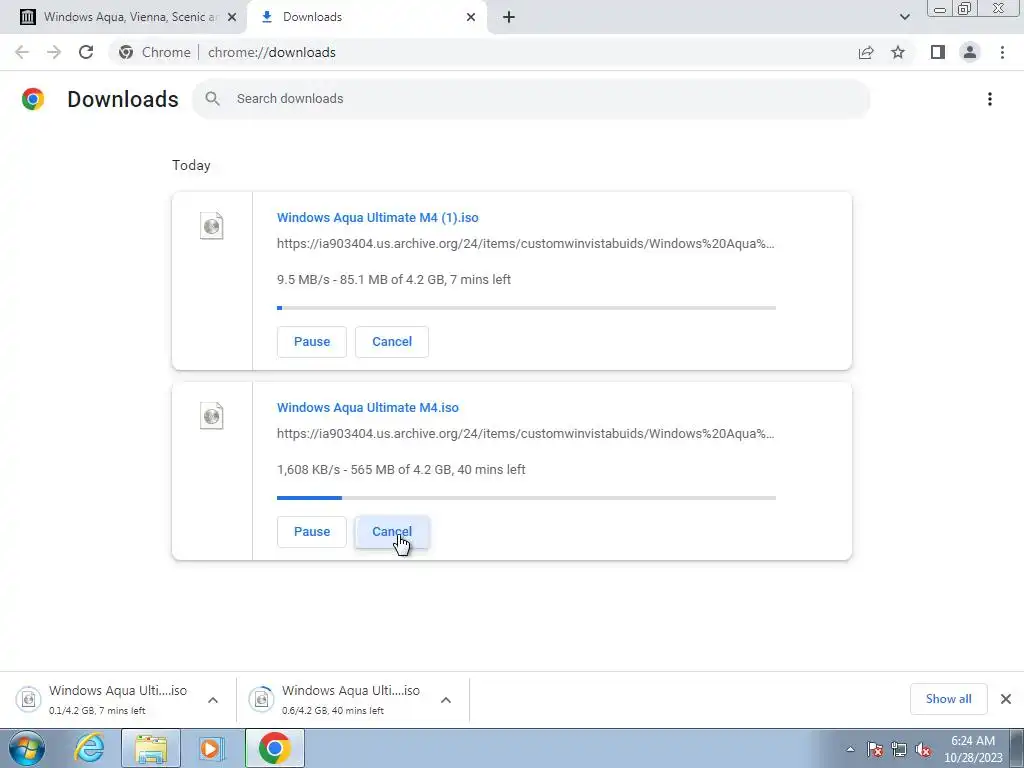Click the ISO file icon for M4 (1).iso
Image resolution: width=1024 pixels, height=768 pixels.
212,226
